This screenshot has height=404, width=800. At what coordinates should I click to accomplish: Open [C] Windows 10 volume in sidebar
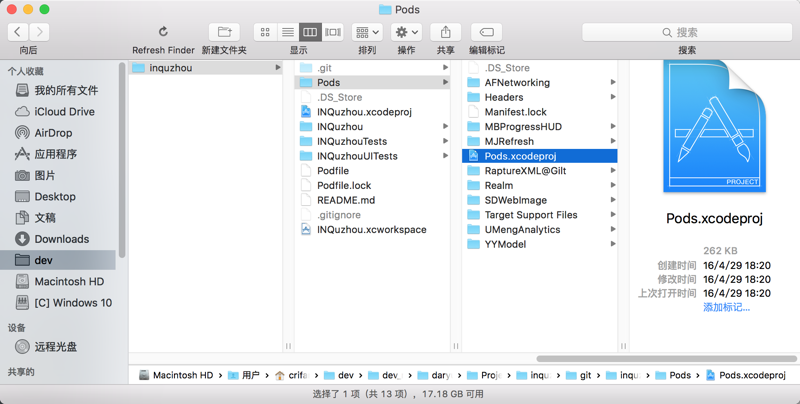(x=60, y=302)
